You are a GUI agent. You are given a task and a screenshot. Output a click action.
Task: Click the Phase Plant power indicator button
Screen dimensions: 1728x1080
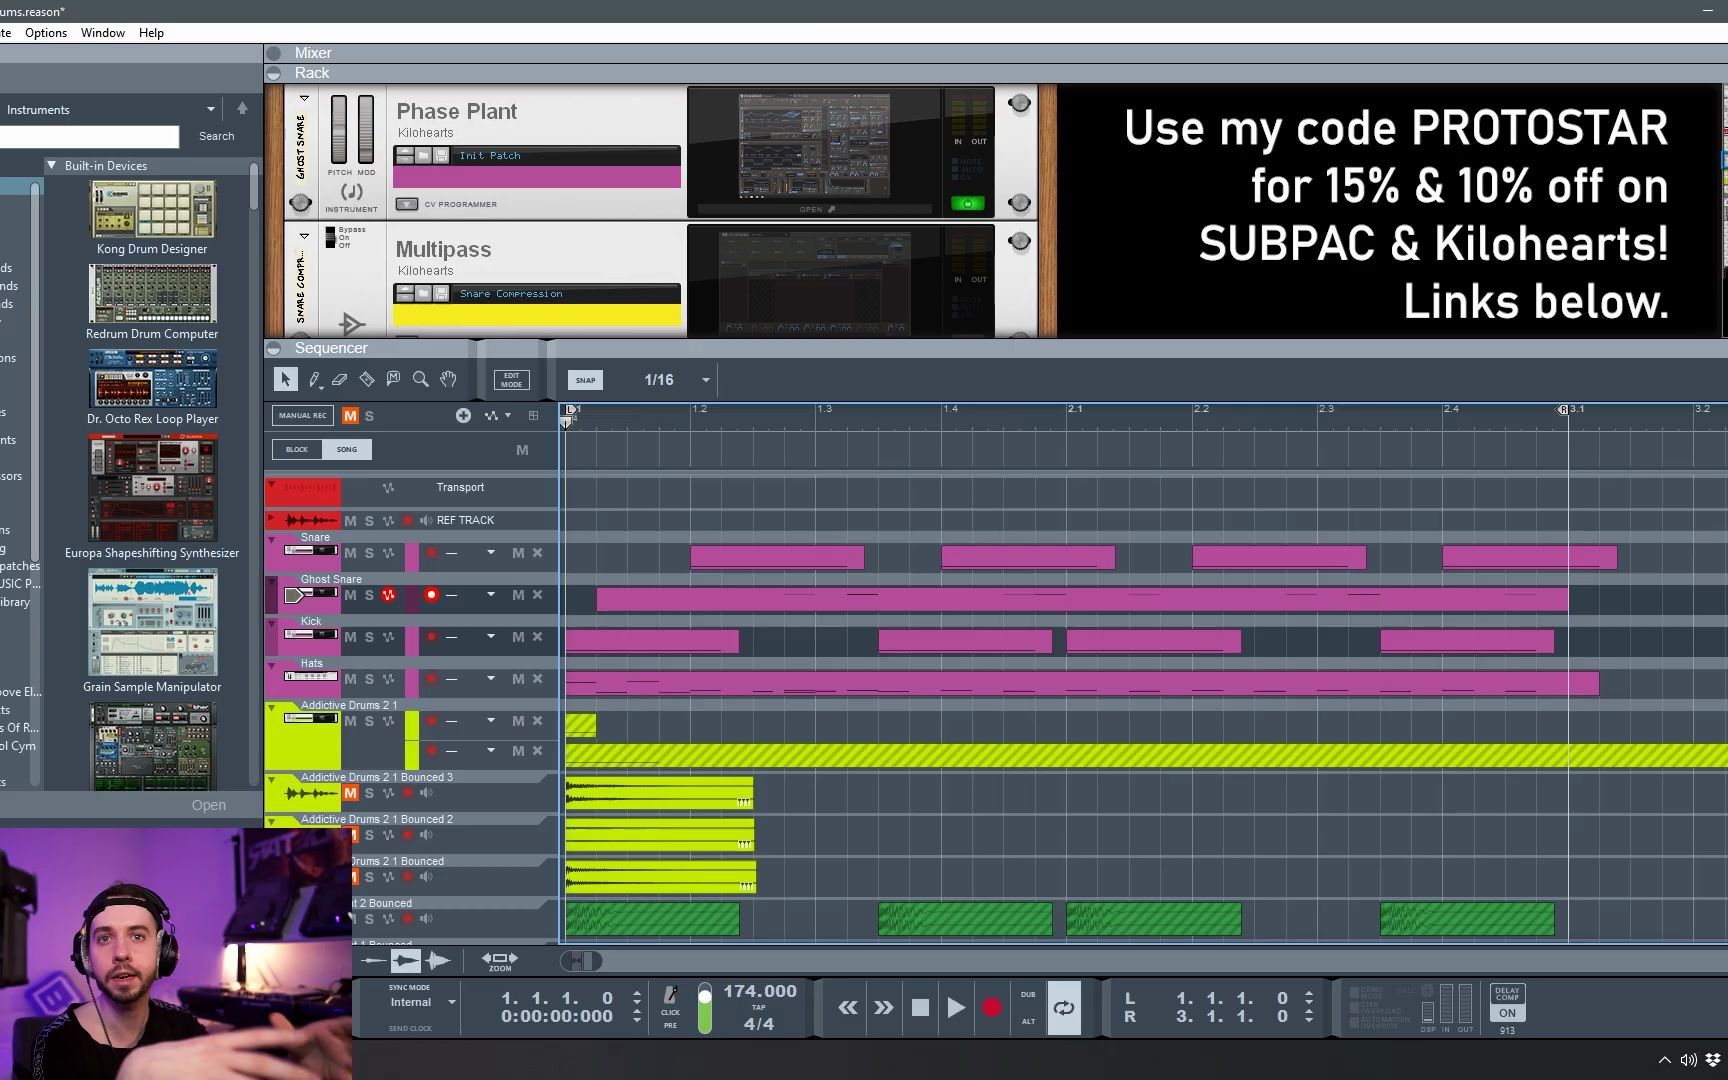[x=967, y=203]
